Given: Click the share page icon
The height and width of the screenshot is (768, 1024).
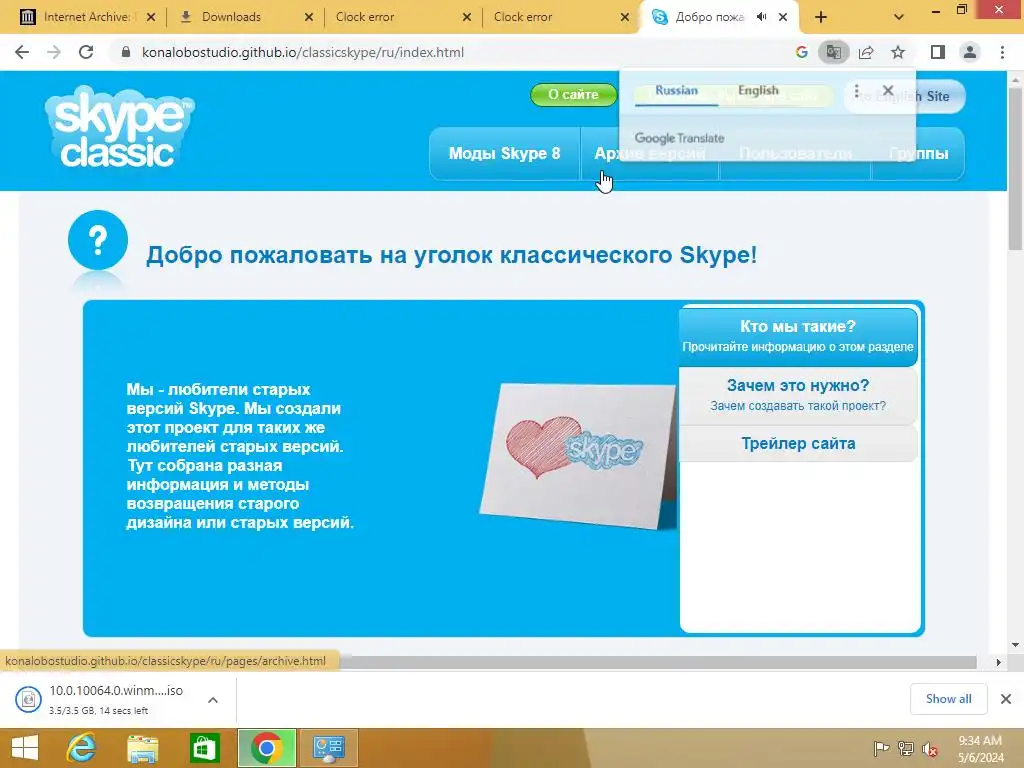Looking at the screenshot, I should point(866,52).
